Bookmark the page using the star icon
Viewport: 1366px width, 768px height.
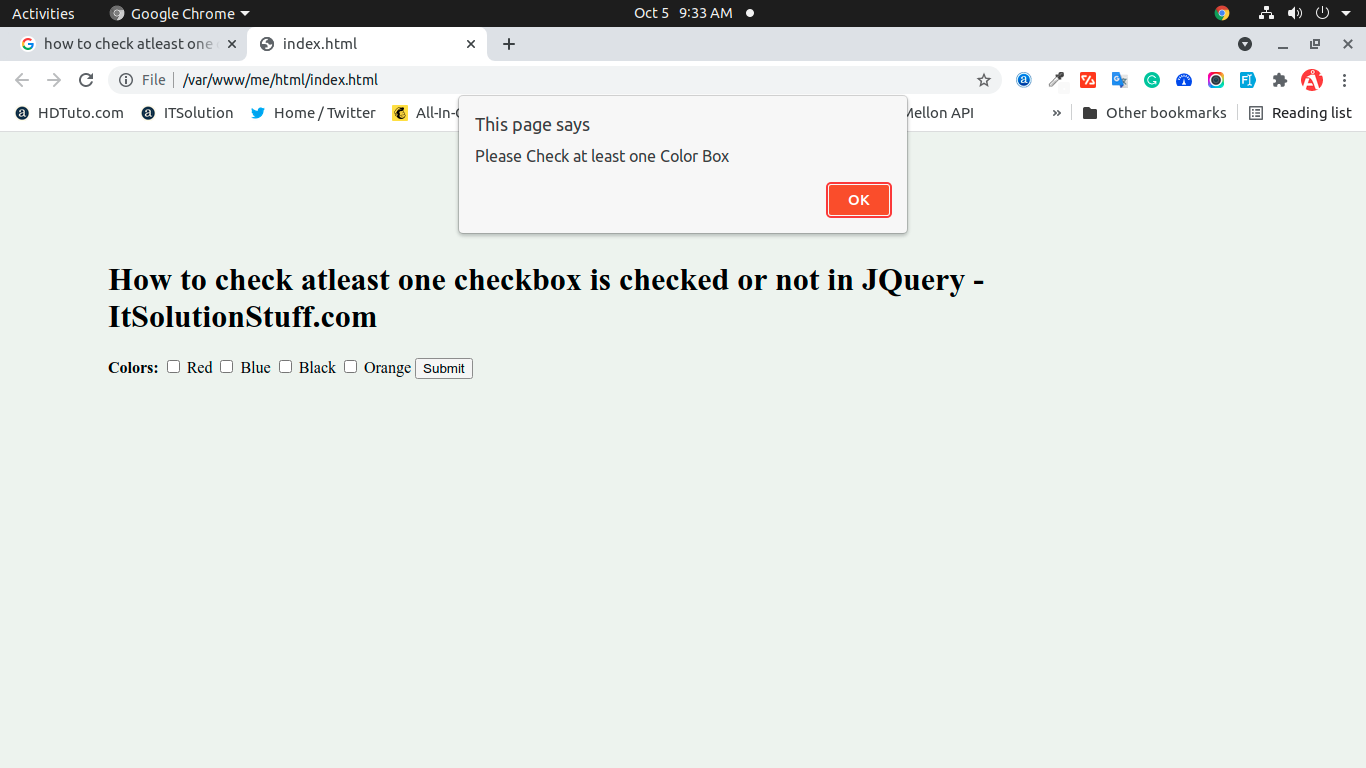coord(984,79)
